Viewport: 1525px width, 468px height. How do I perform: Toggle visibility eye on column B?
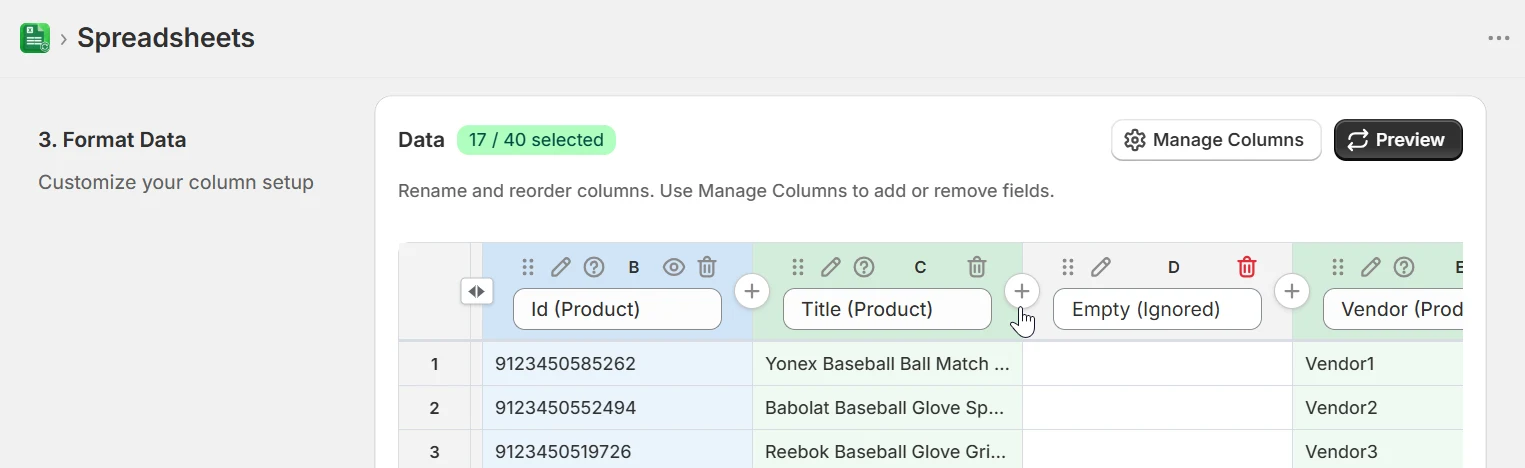[674, 267]
